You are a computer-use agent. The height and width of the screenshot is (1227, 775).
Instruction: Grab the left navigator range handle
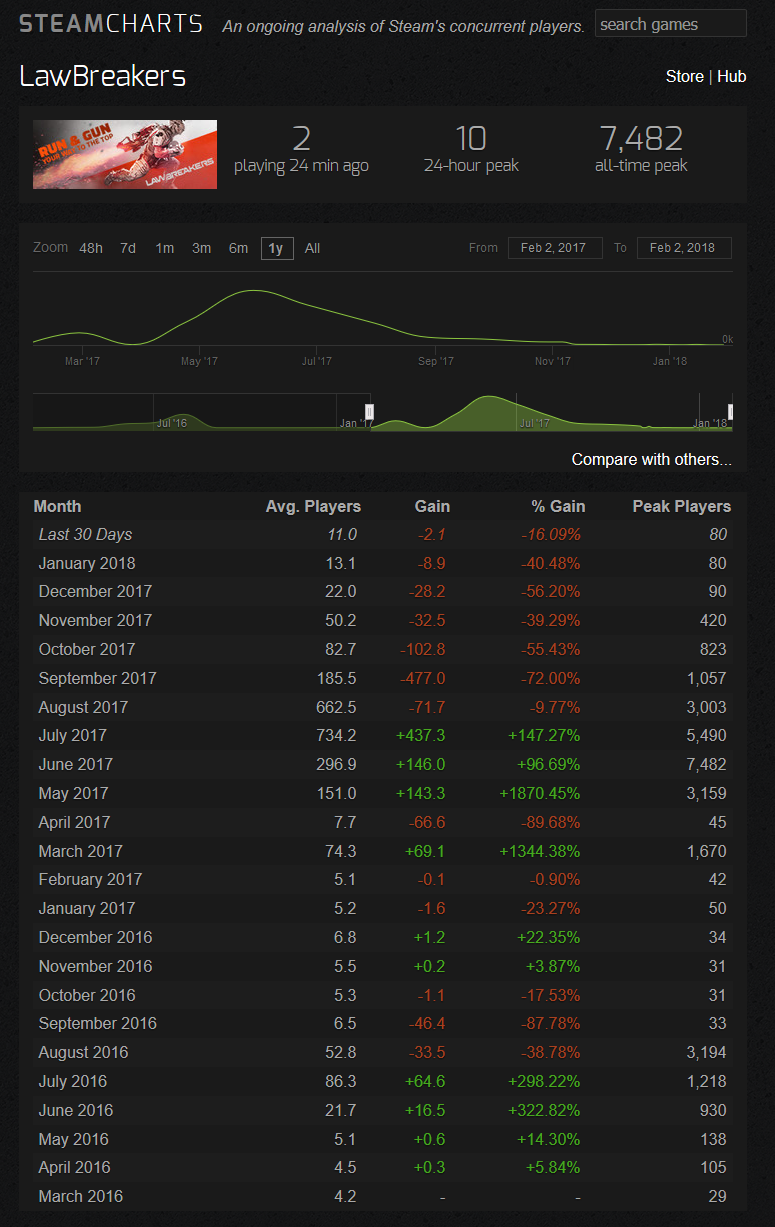point(370,412)
